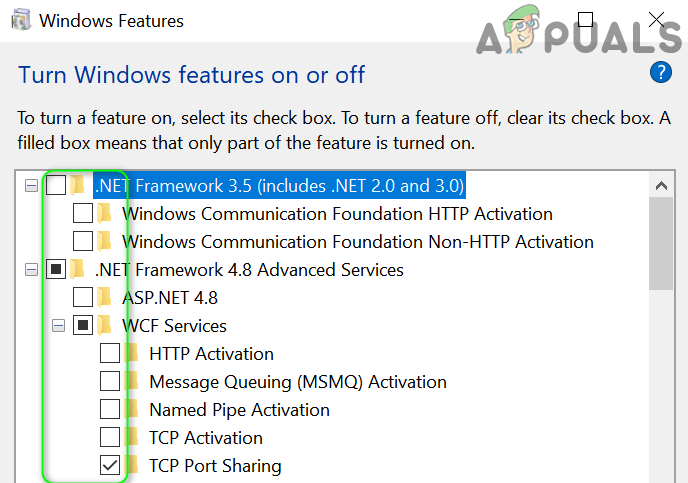Select Windows Communication Foundation HTTP Activation item
The image size is (688, 483).
pos(337,213)
